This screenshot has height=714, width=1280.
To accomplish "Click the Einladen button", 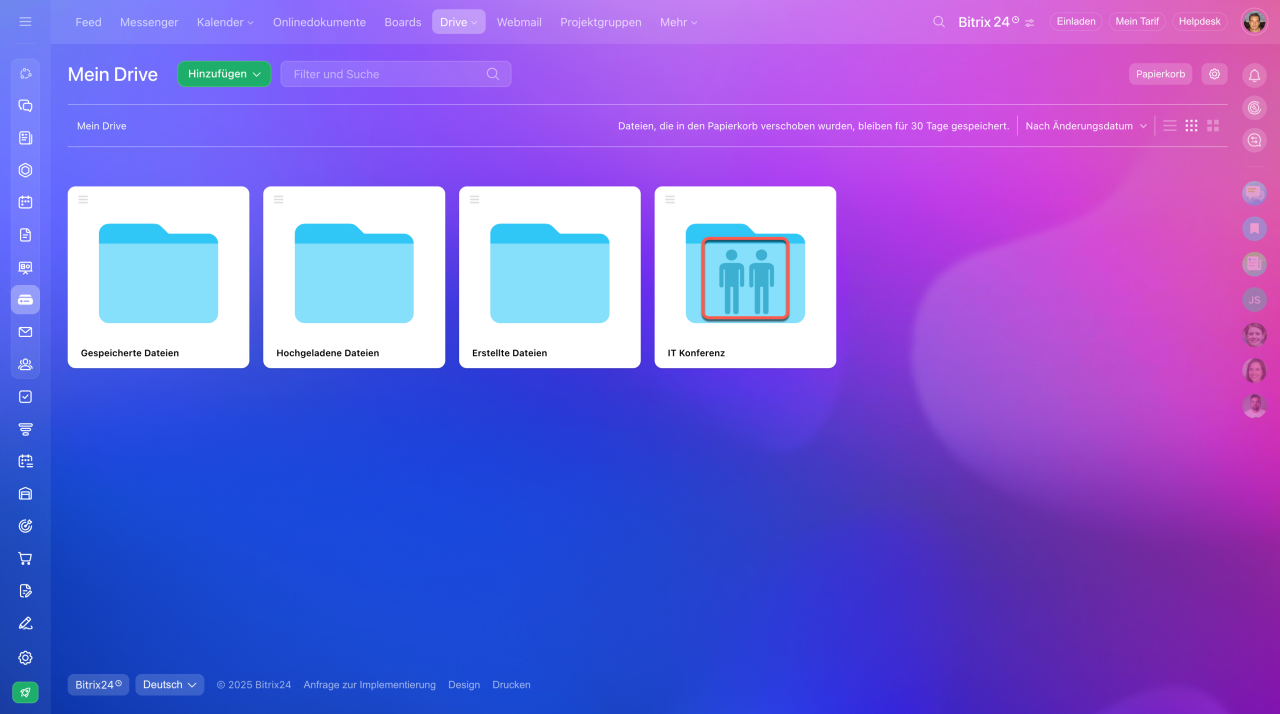I will coord(1076,22).
